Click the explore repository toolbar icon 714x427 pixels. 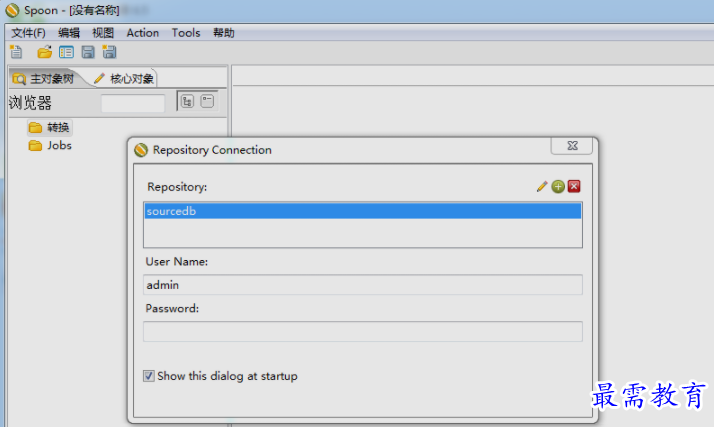click(x=66, y=52)
